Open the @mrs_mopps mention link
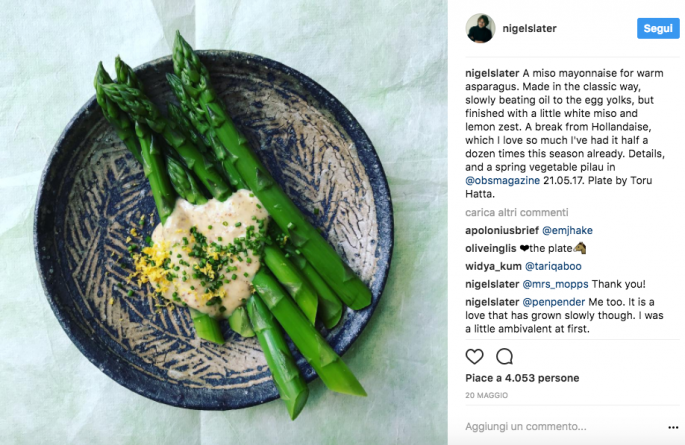Image resolution: width=685 pixels, height=445 pixels. 555,284
